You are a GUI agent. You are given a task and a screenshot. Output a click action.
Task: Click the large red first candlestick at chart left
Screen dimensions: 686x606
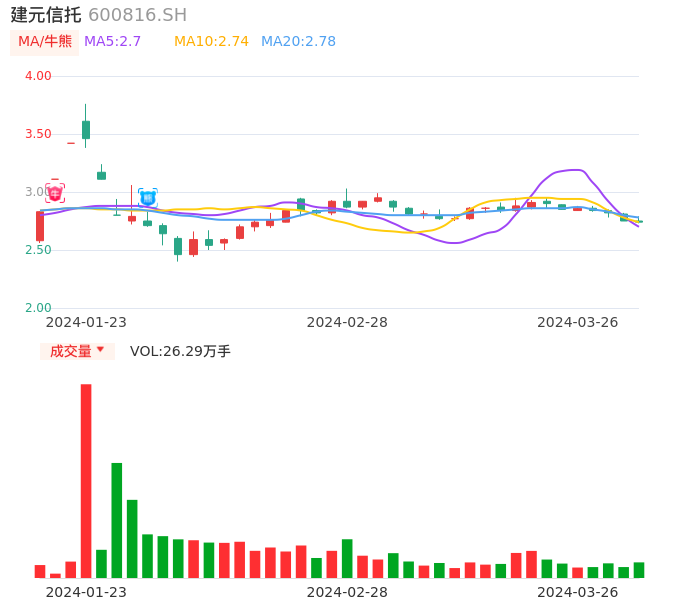pyautogui.click(x=40, y=226)
